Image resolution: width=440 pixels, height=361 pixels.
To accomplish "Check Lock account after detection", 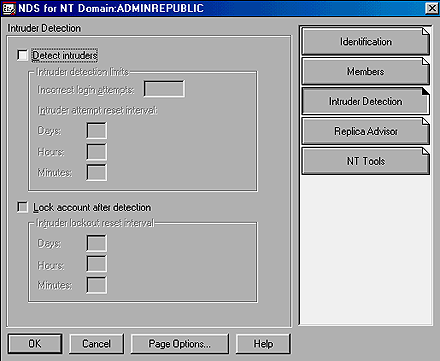I will click(22, 207).
